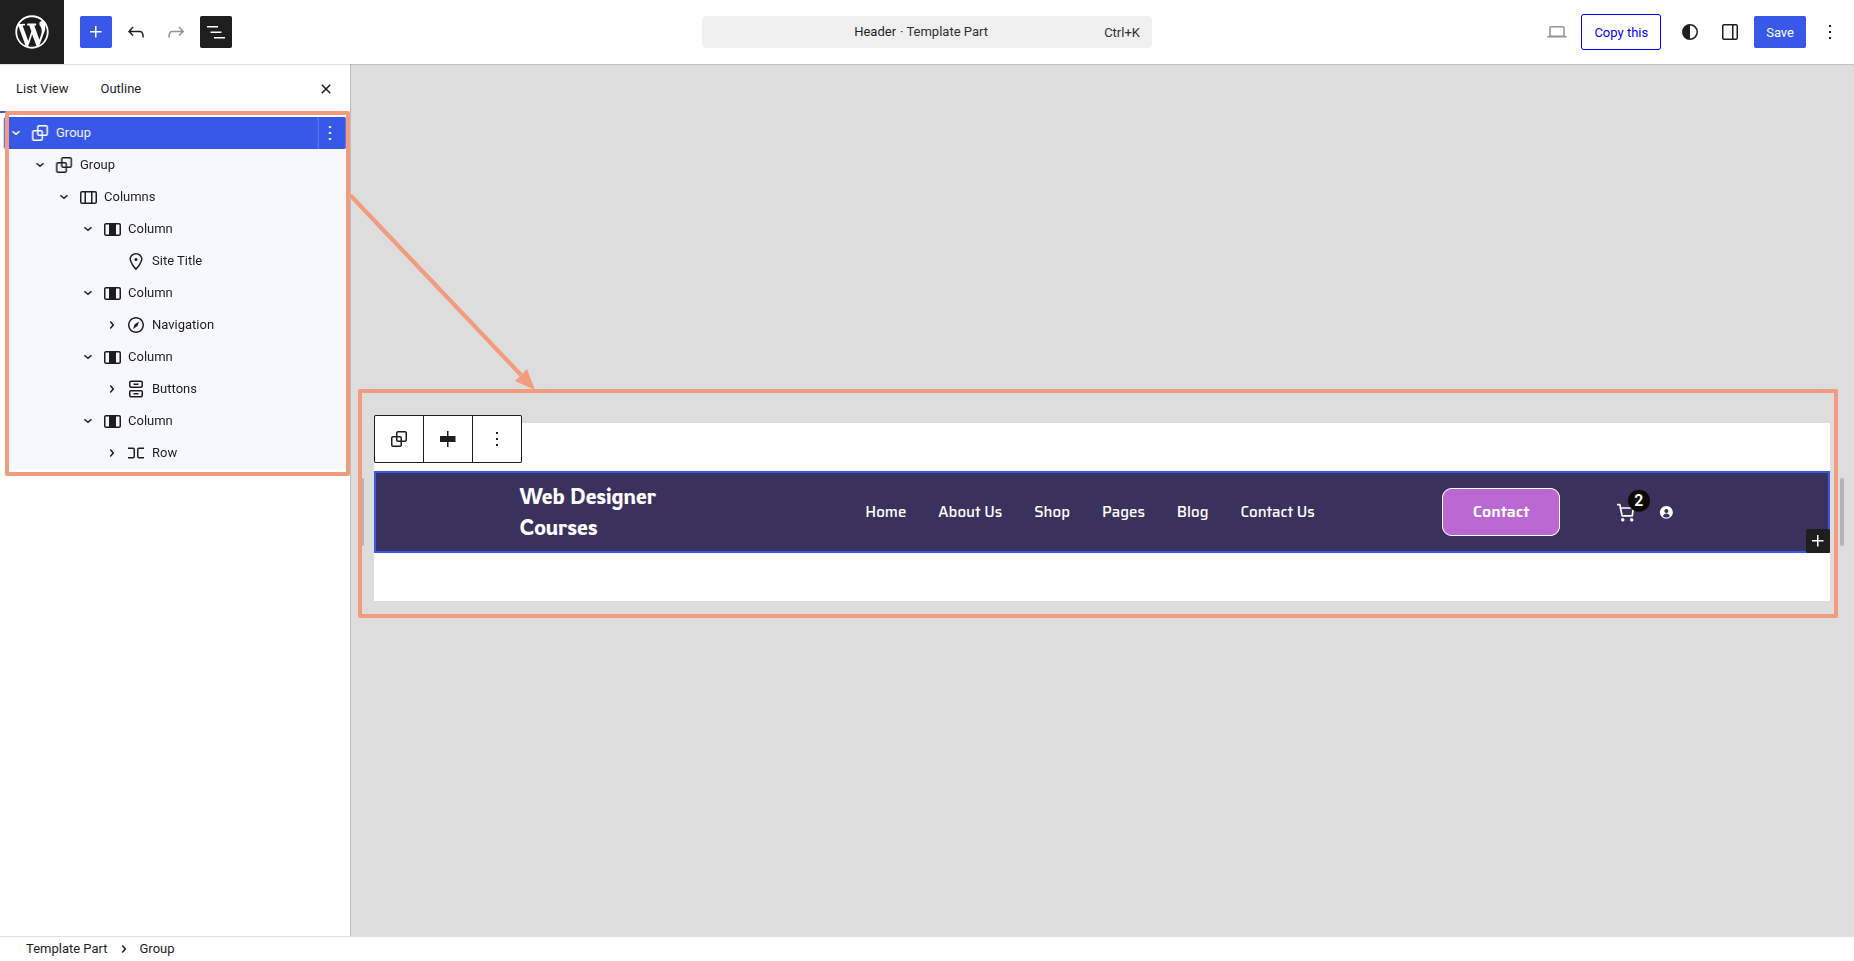
Task: Click the align icon in block toolbar
Action: tap(448, 439)
